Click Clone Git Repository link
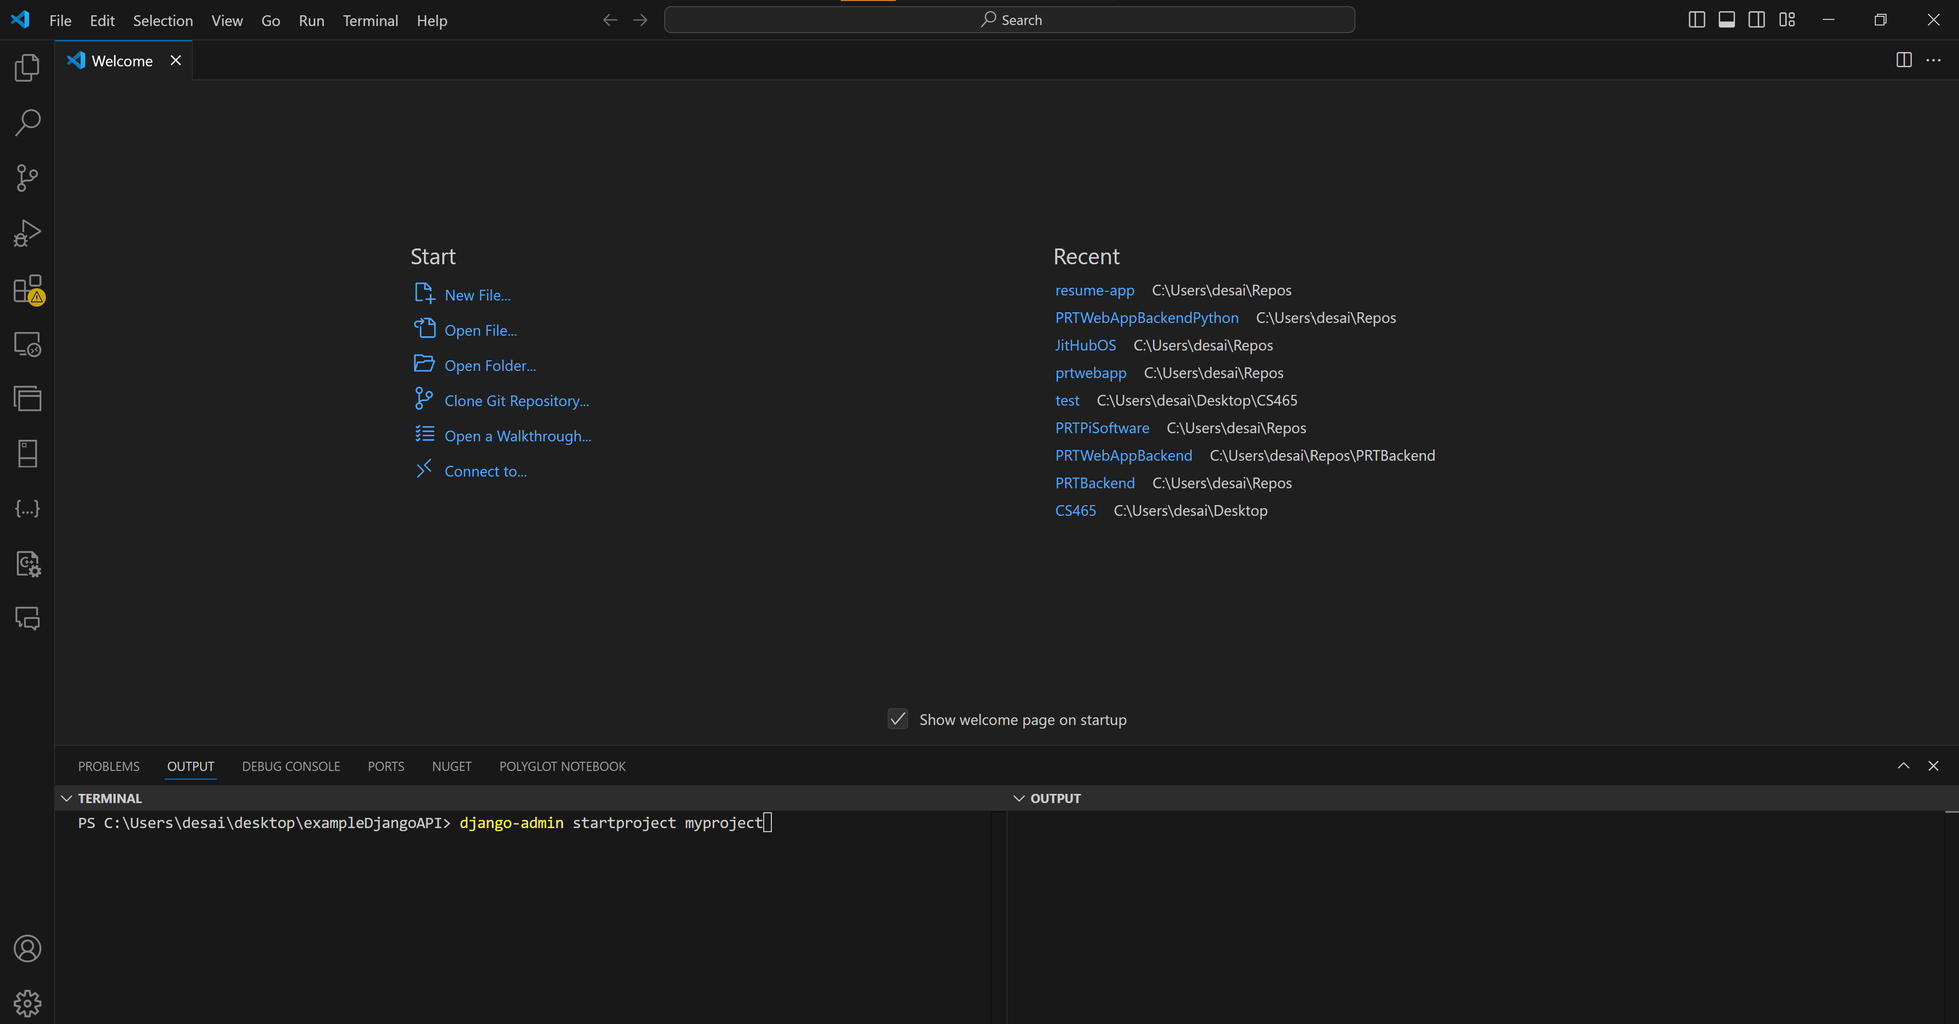1959x1024 pixels. click(516, 400)
